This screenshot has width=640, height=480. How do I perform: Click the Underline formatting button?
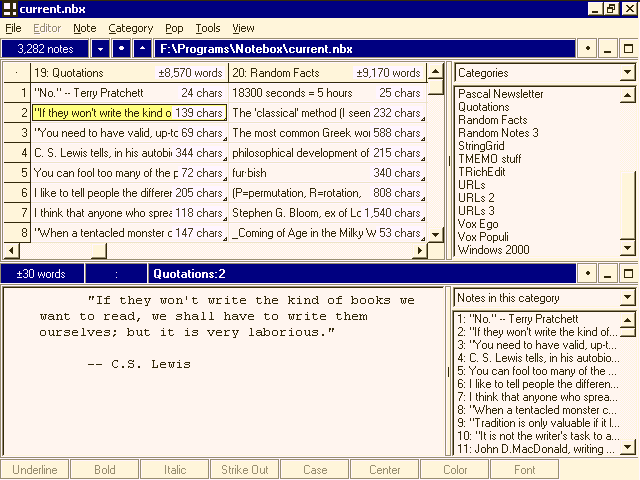[35, 470]
